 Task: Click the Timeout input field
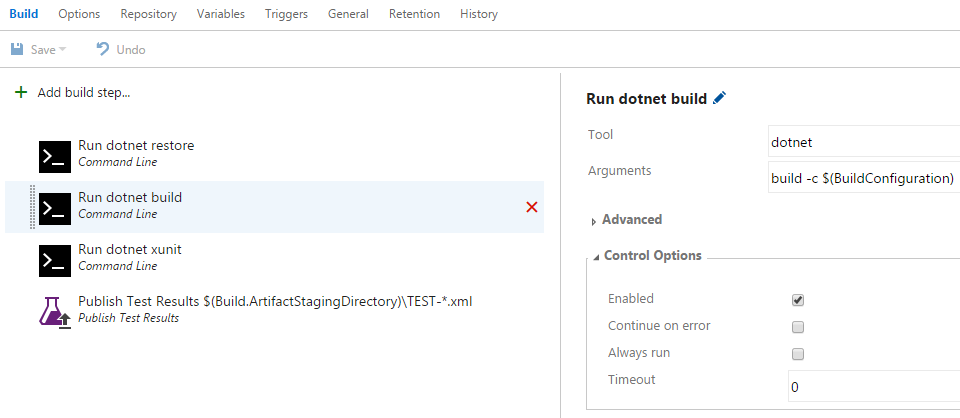click(874, 386)
